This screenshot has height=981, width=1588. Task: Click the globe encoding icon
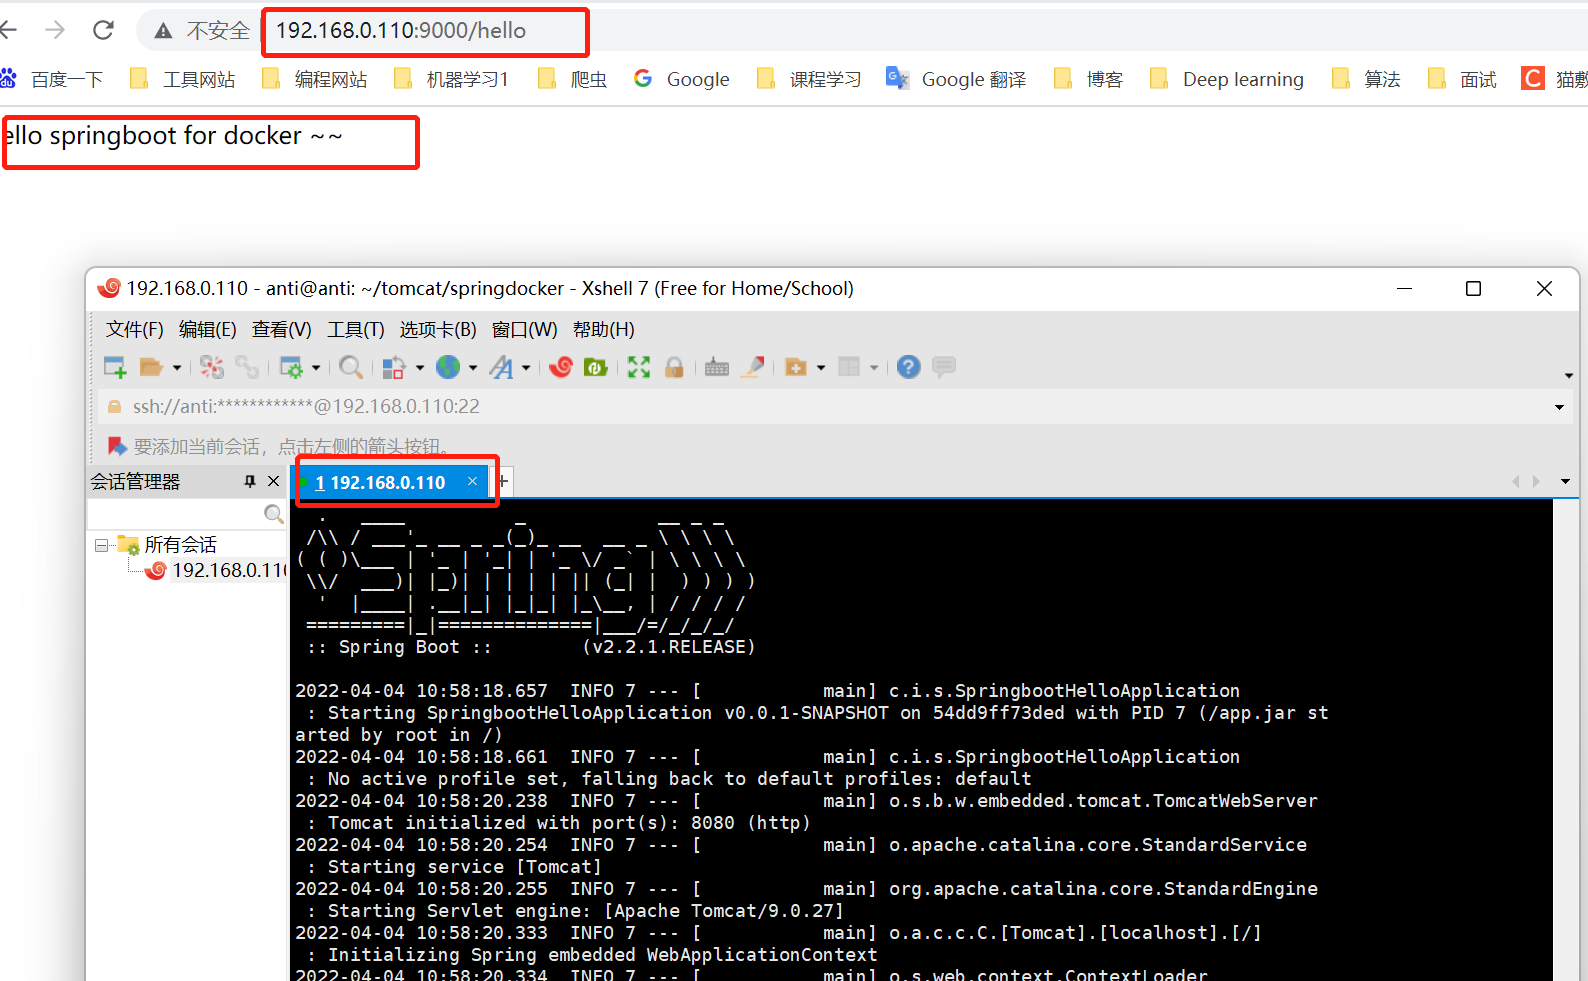448,367
